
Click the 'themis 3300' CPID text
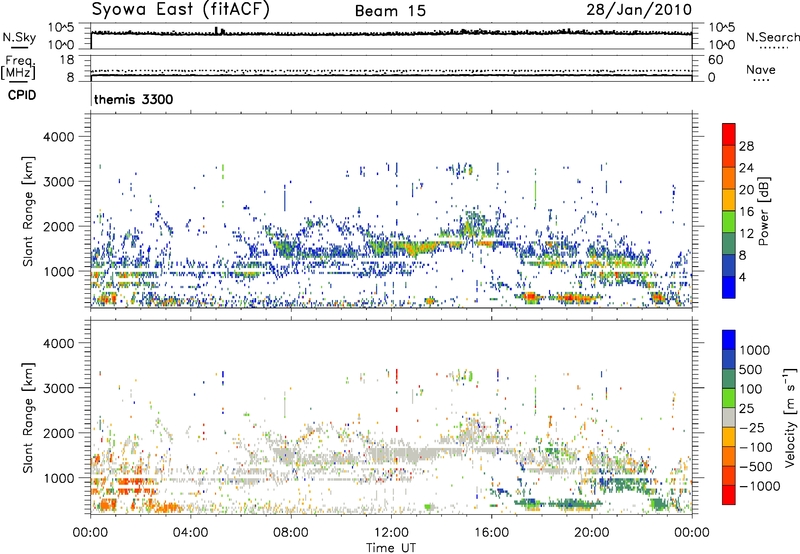click(134, 99)
